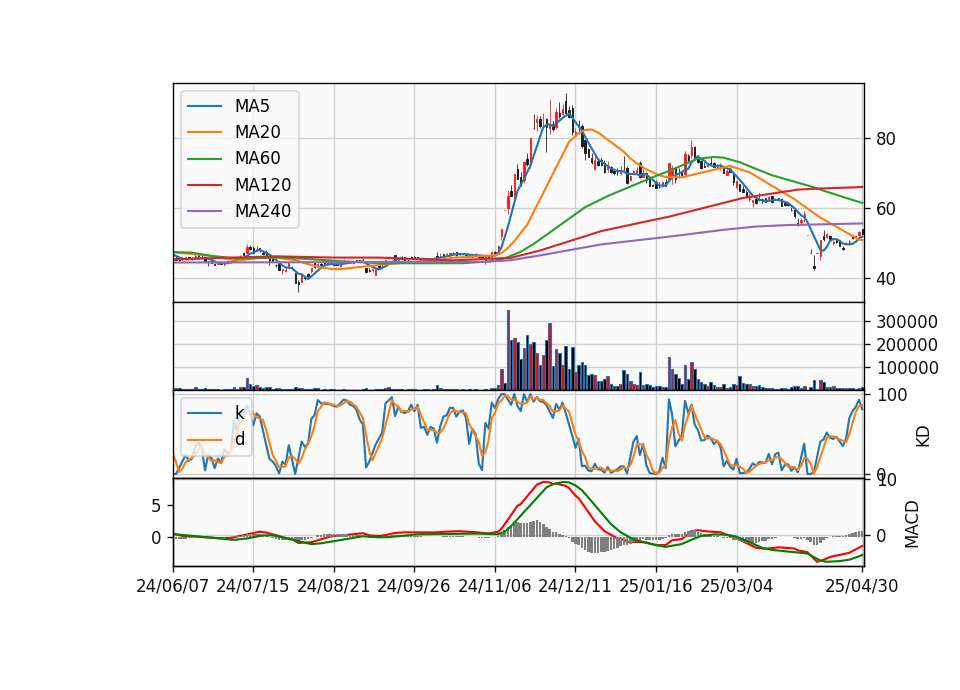960x690 pixels.
Task: Click the MA240 legend label
Action: tap(263, 211)
